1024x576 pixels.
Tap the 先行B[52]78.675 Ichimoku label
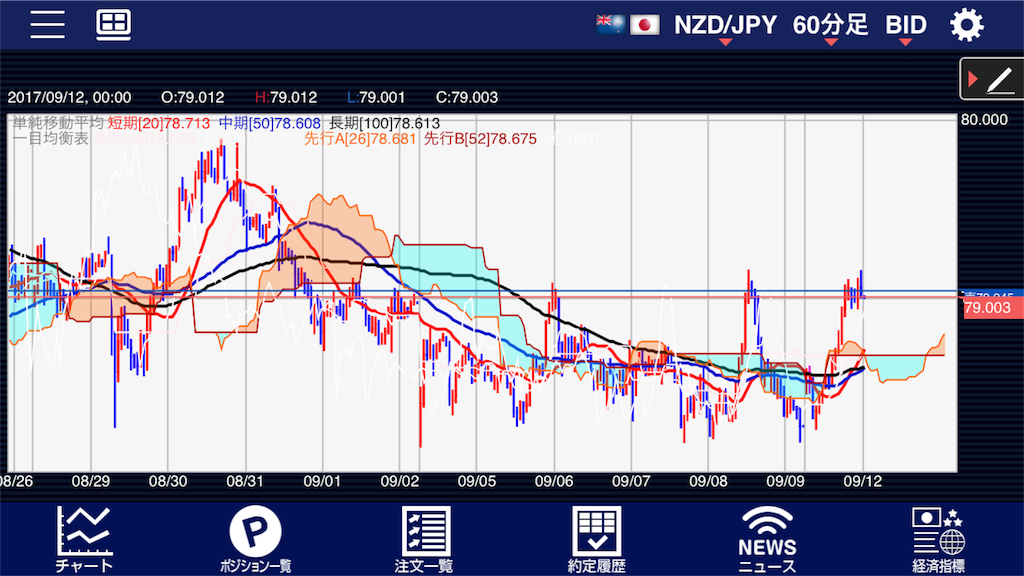coord(480,138)
